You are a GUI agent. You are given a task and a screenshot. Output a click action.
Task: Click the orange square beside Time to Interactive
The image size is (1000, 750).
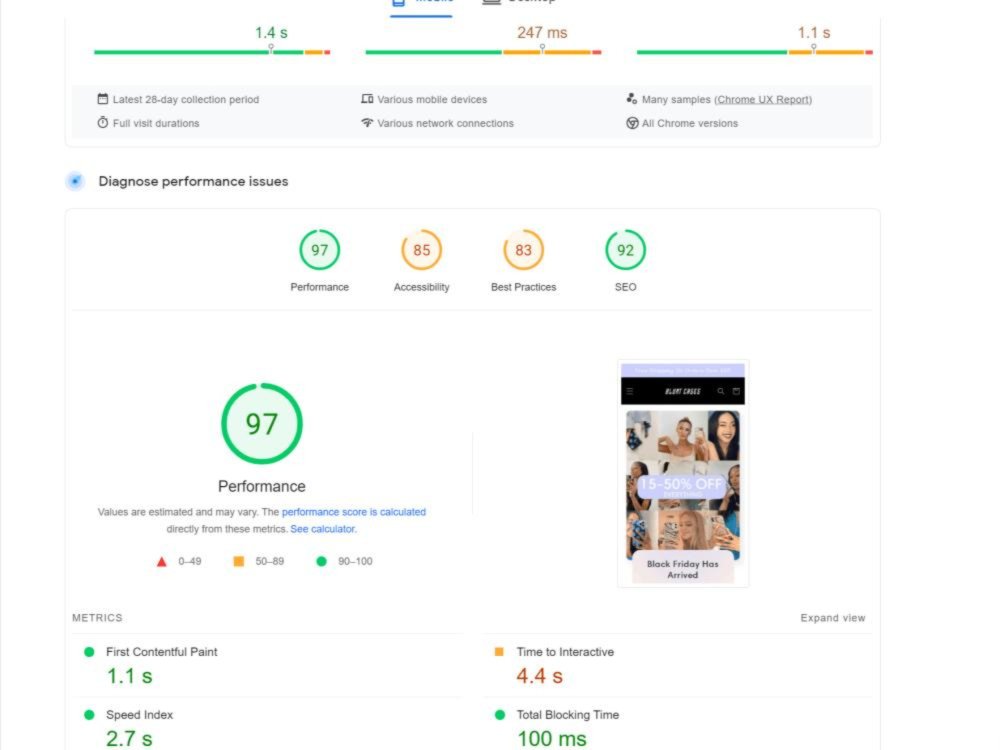click(x=499, y=652)
